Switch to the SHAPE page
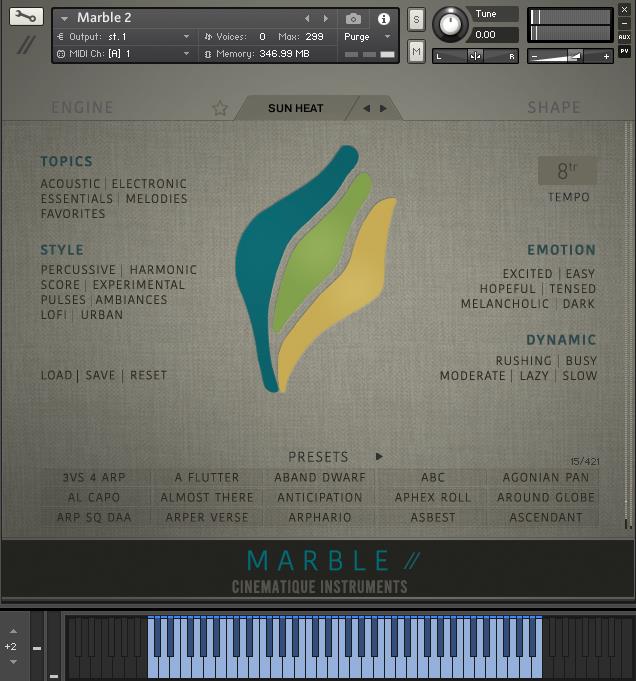The image size is (636, 681). [x=554, y=107]
